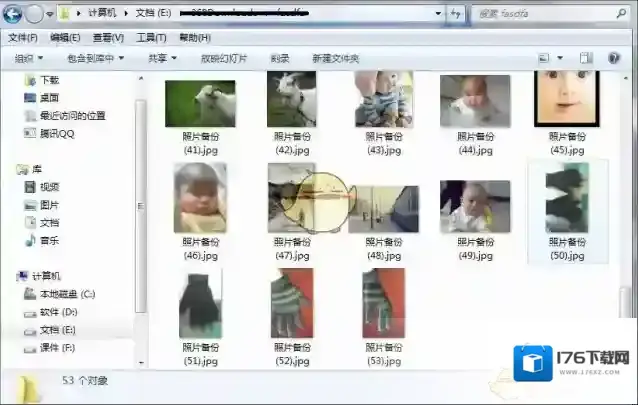Click 新建文件夹 button
The height and width of the screenshot is (405, 638).
(336, 59)
